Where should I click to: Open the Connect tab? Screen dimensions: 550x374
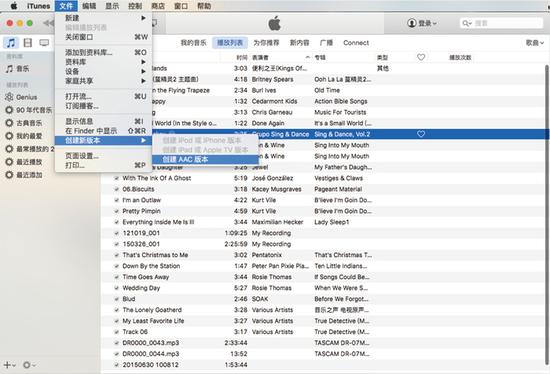[356, 43]
